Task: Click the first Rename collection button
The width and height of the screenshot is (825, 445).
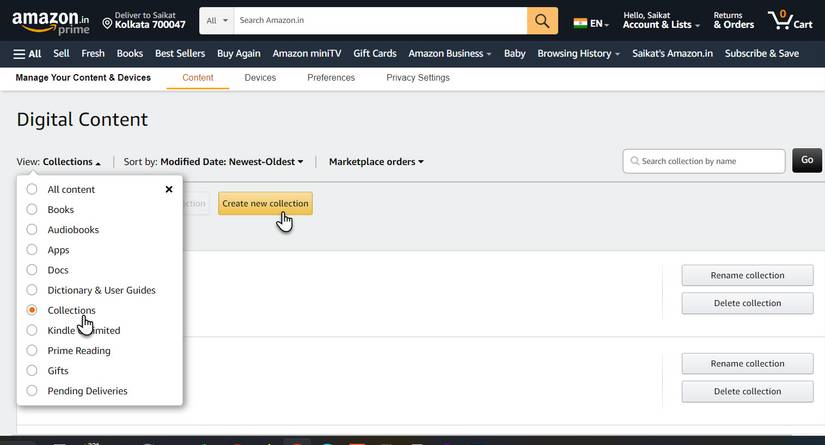Action: 747,275
